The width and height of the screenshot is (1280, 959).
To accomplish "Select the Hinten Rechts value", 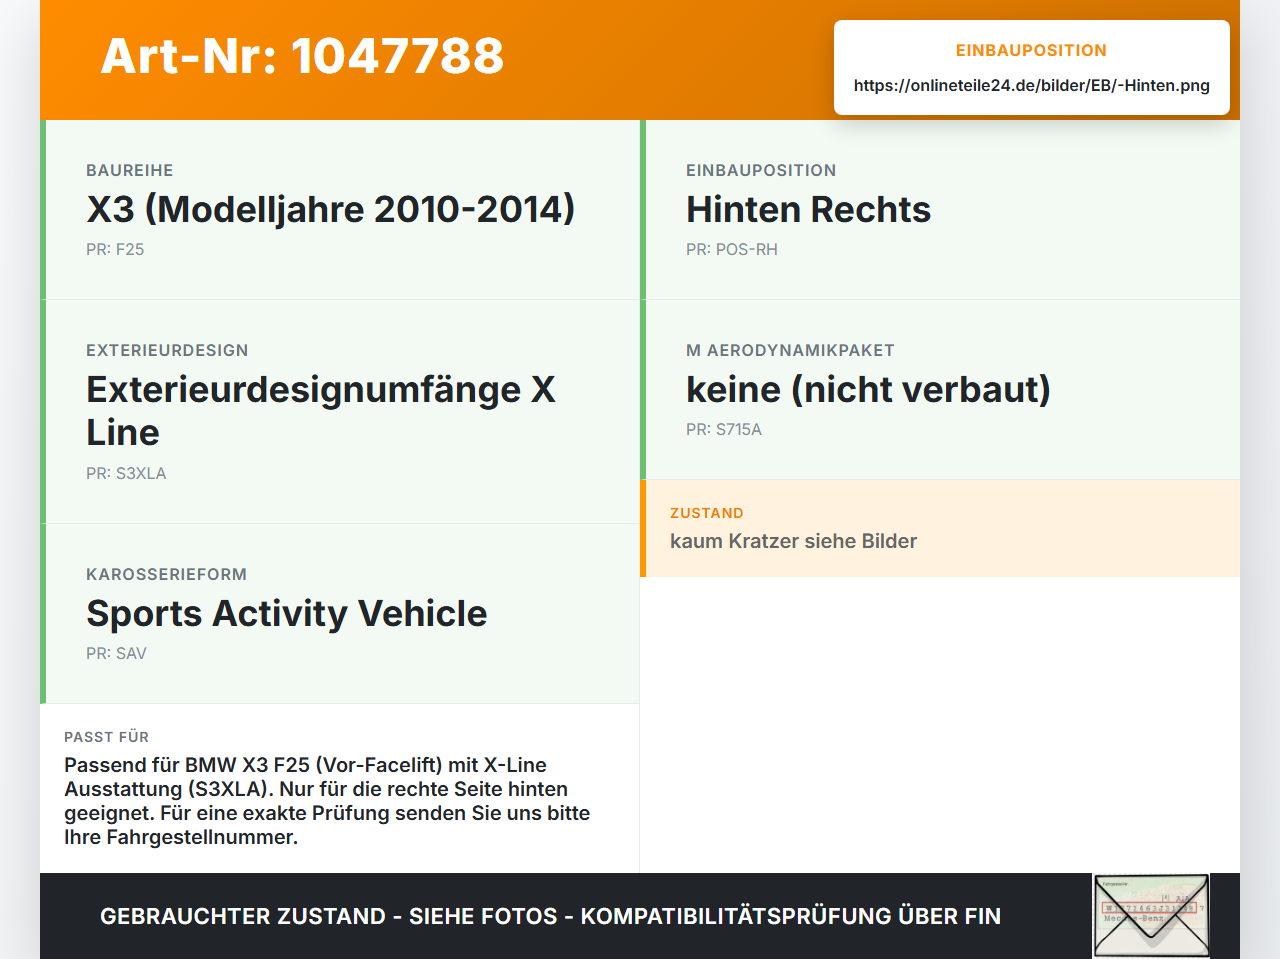I will coord(808,209).
